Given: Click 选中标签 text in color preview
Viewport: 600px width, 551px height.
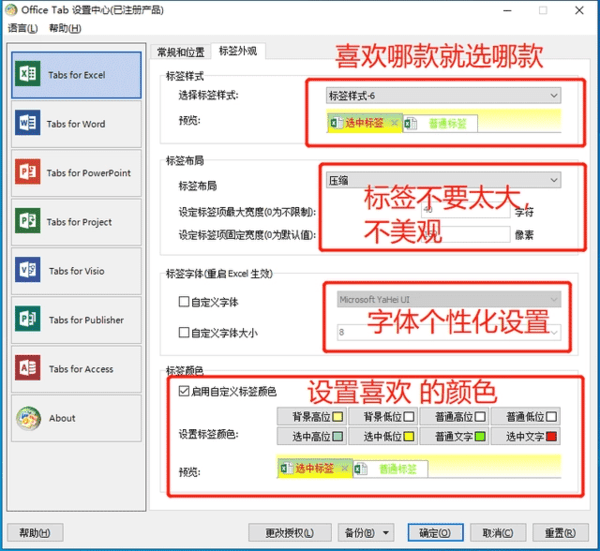Looking at the screenshot, I should click(315, 468).
